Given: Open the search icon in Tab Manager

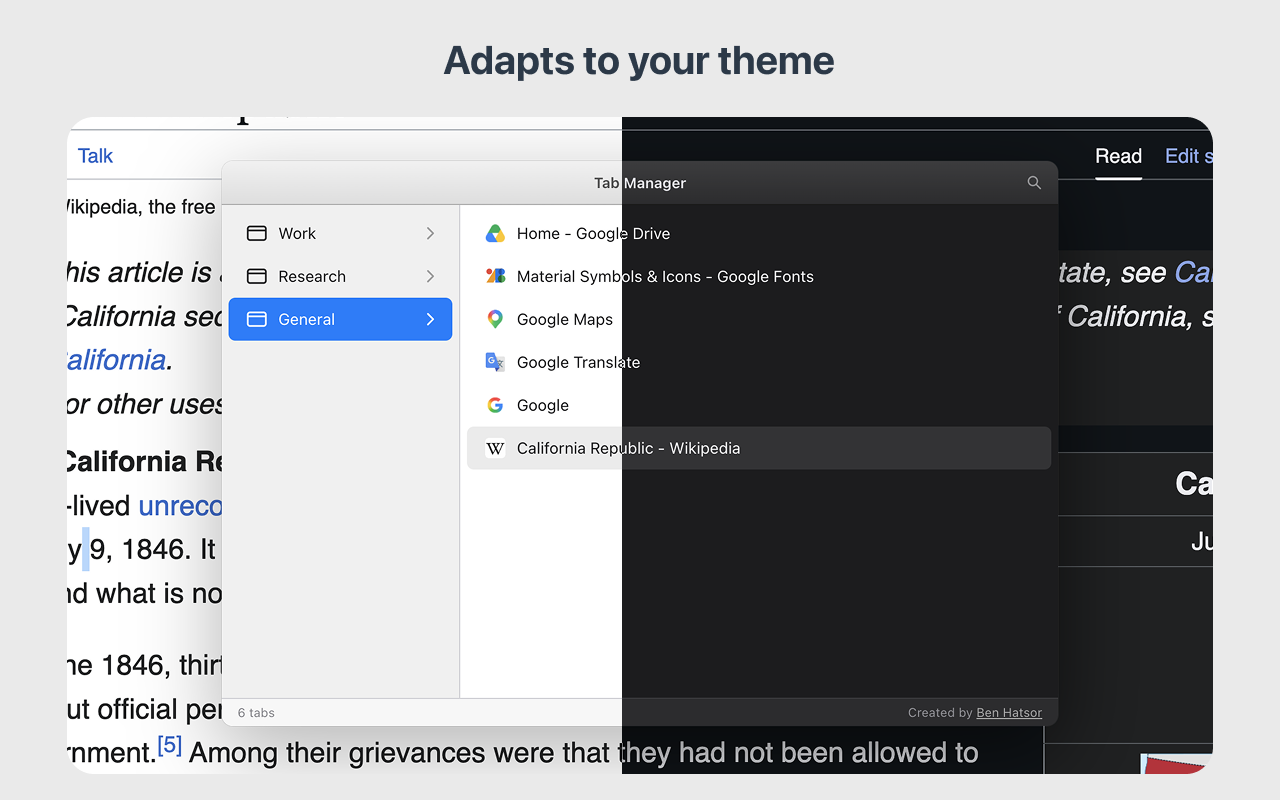Looking at the screenshot, I should coord(1034,183).
